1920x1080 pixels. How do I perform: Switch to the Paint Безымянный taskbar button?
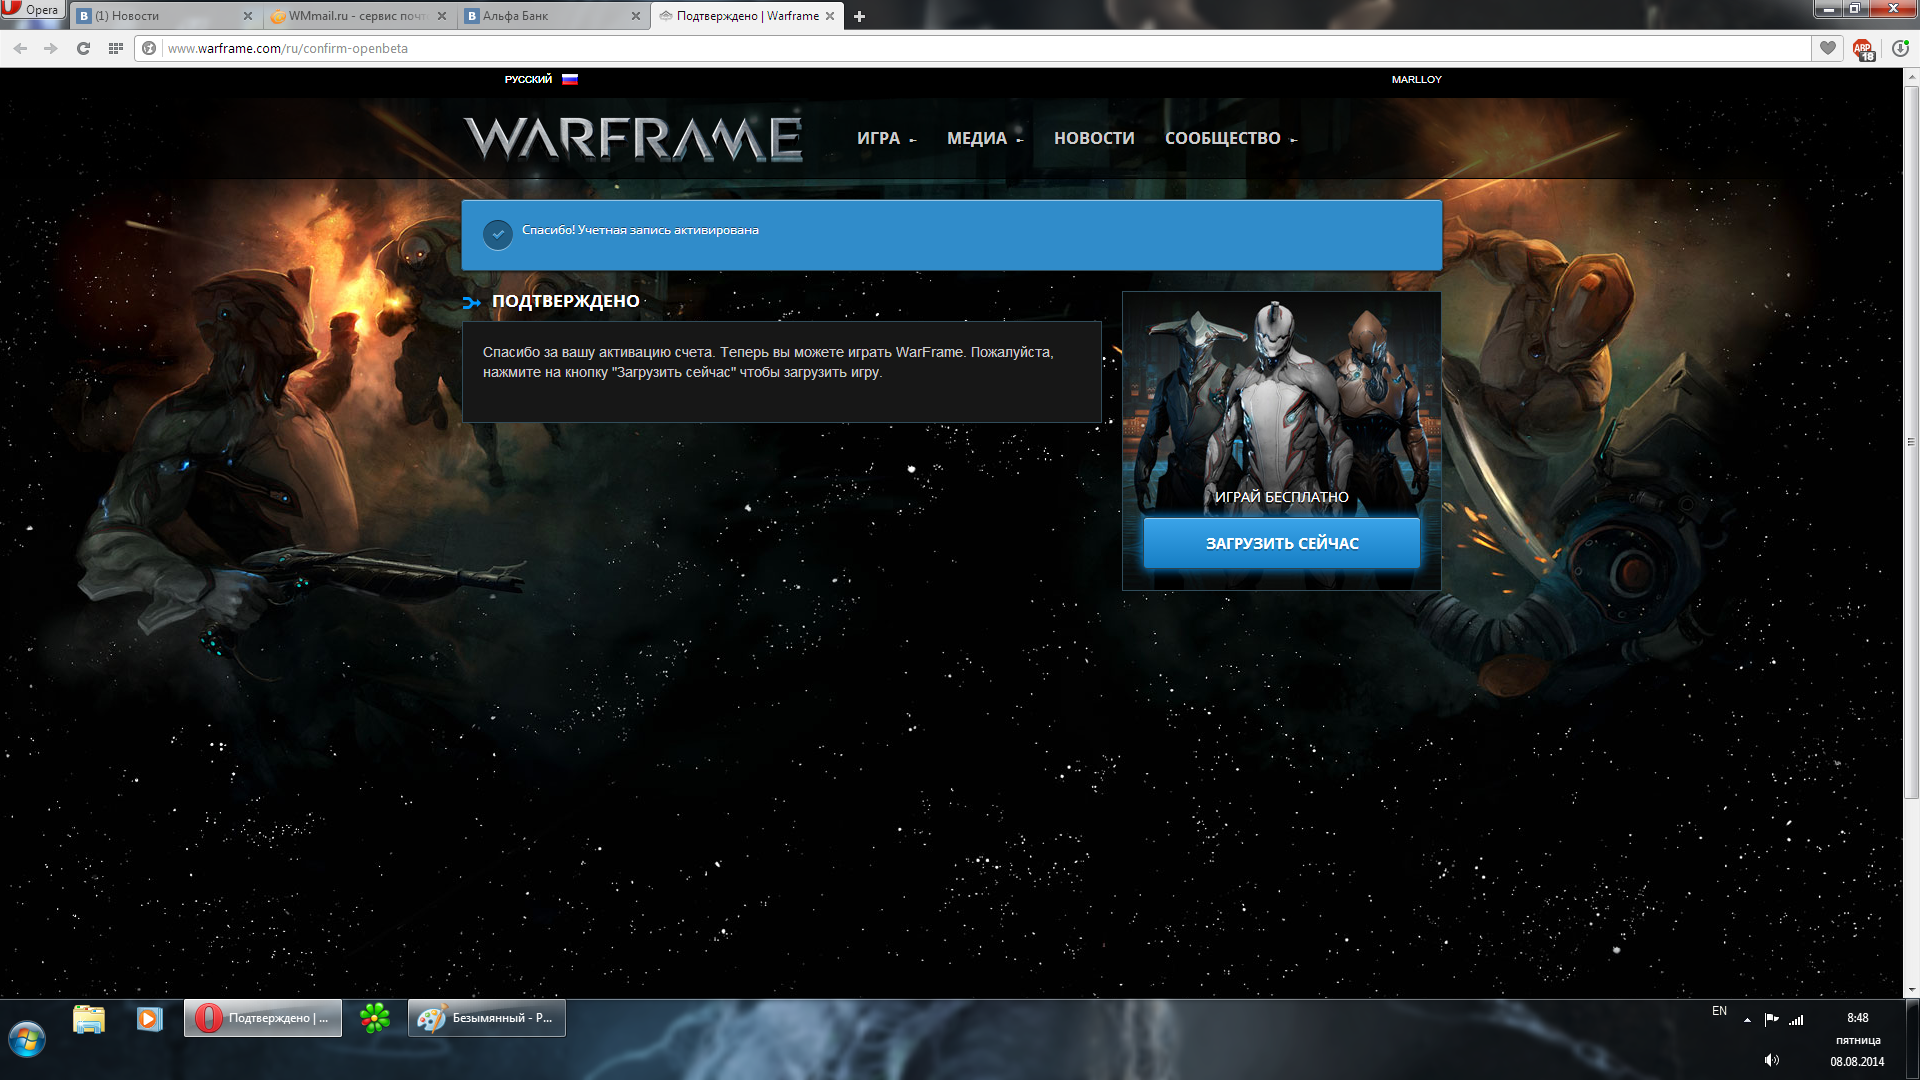click(x=487, y=1018)
